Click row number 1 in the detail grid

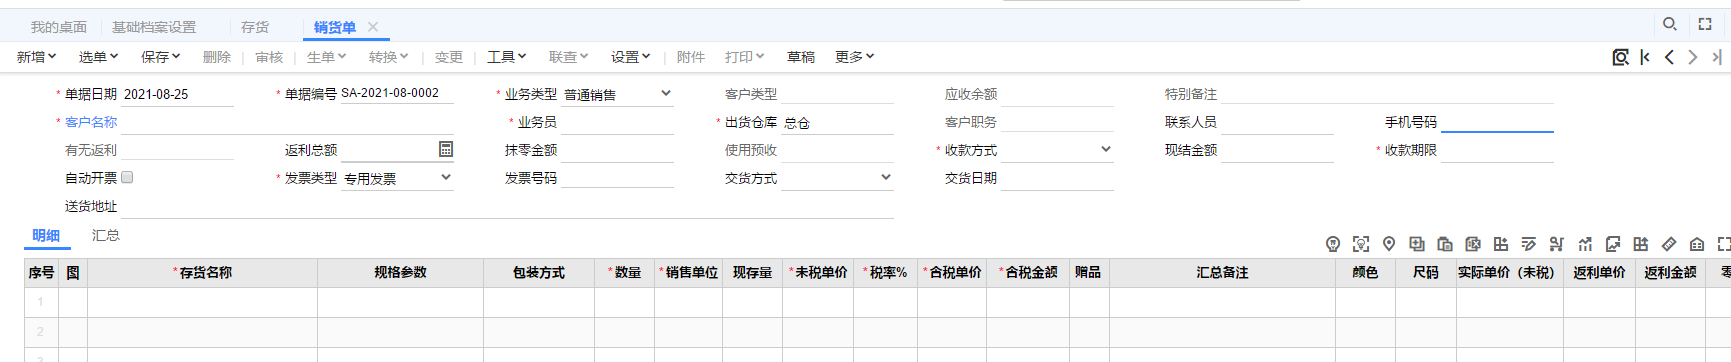41,301
